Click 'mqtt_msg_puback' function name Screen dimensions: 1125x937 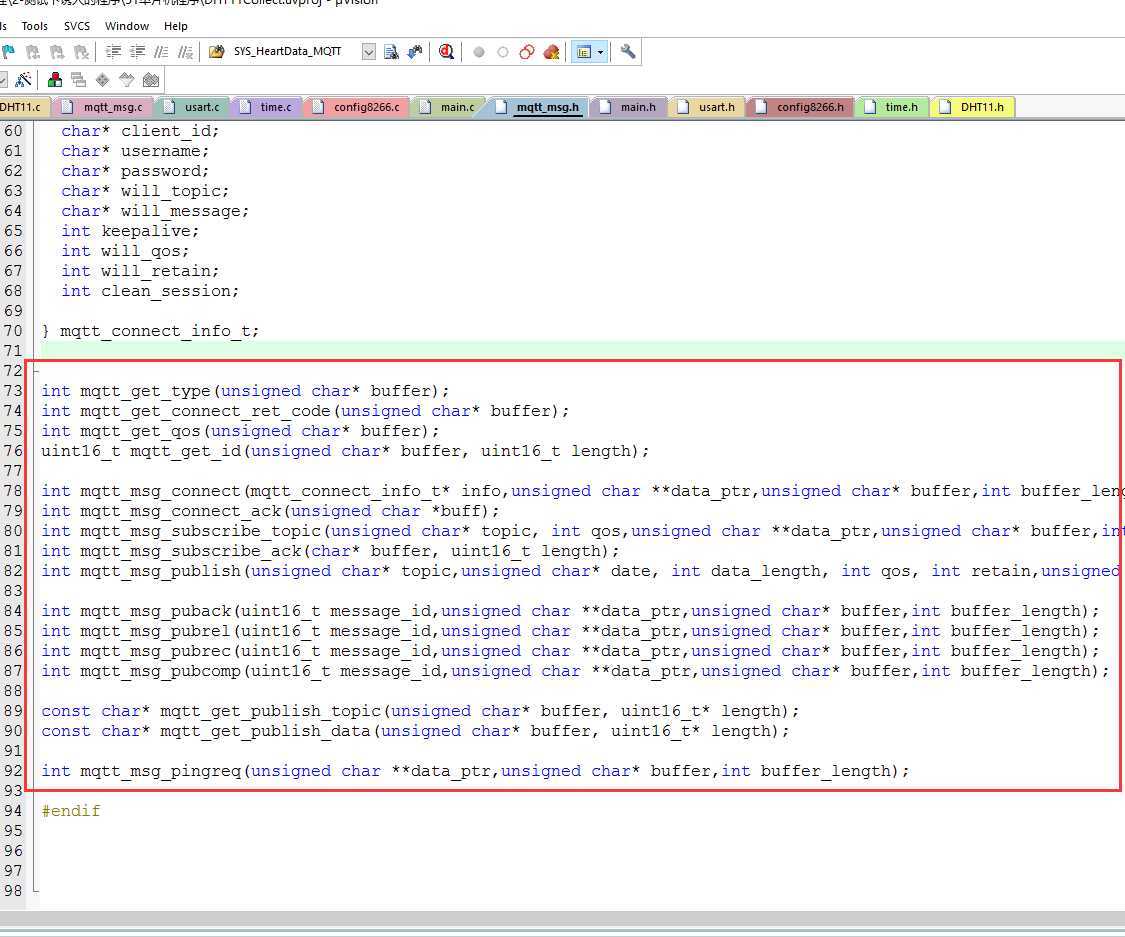coord(156,612)
